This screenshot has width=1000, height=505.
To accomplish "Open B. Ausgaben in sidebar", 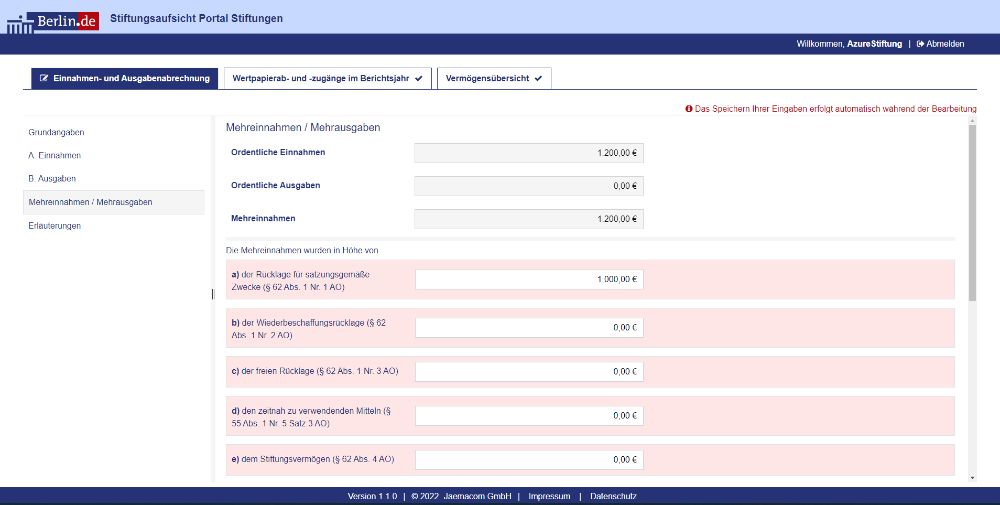I will pyautogui.click(x=52, y=178).
